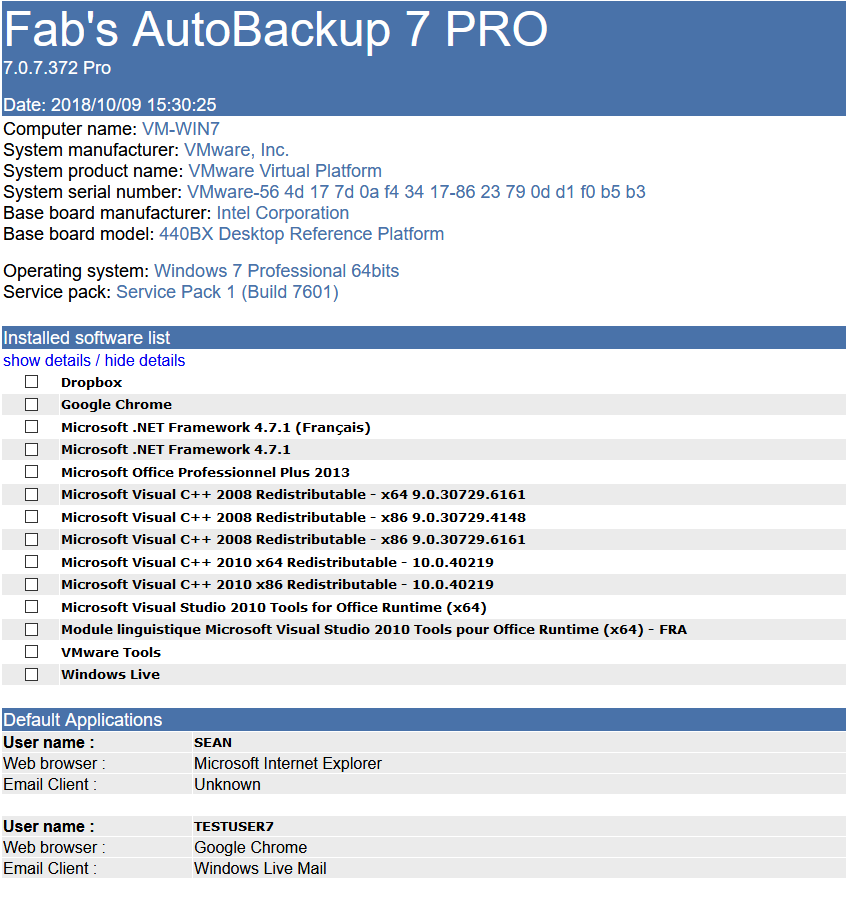Screen dimensions: 846x914
Task: Check the Dropbox checkbox
Action: (x=31, y=382)
